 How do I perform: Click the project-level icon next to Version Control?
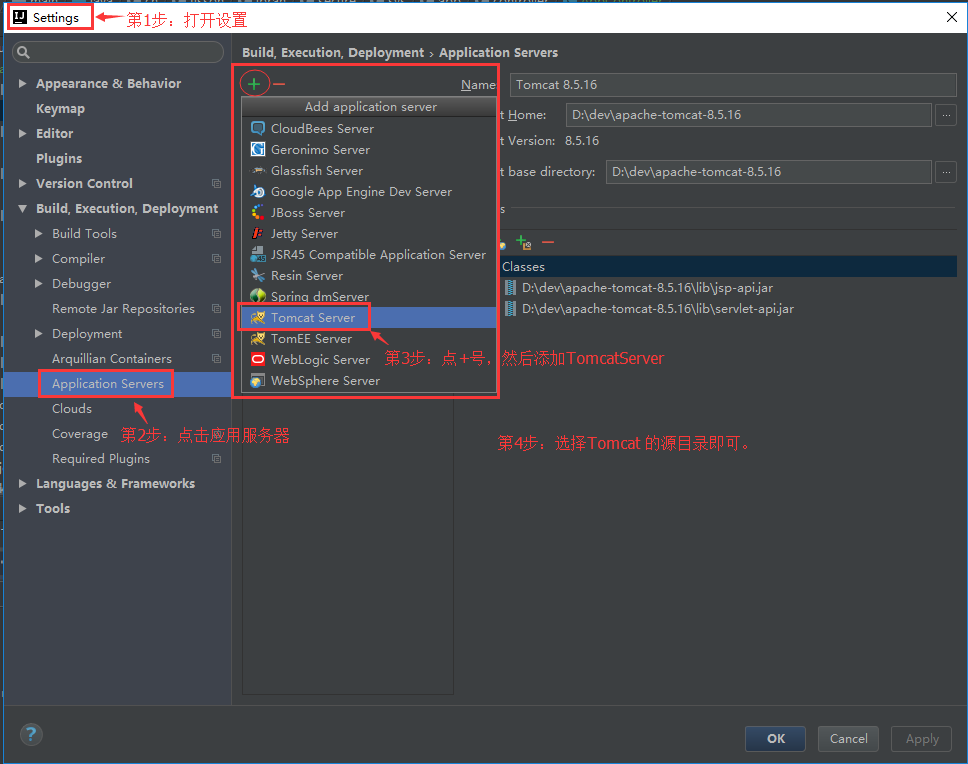216,183
